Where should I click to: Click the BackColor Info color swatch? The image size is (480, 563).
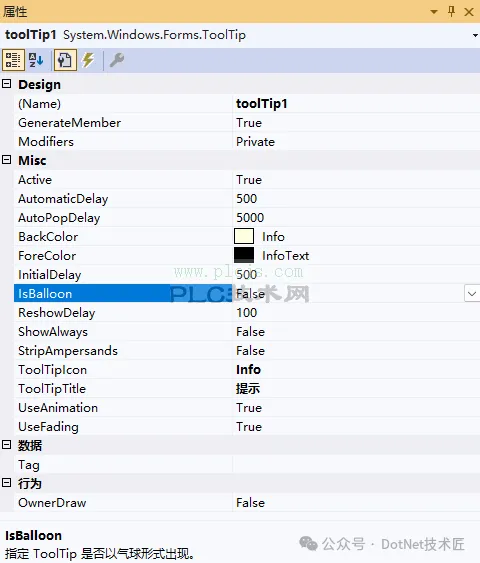(x=244, y=237)
